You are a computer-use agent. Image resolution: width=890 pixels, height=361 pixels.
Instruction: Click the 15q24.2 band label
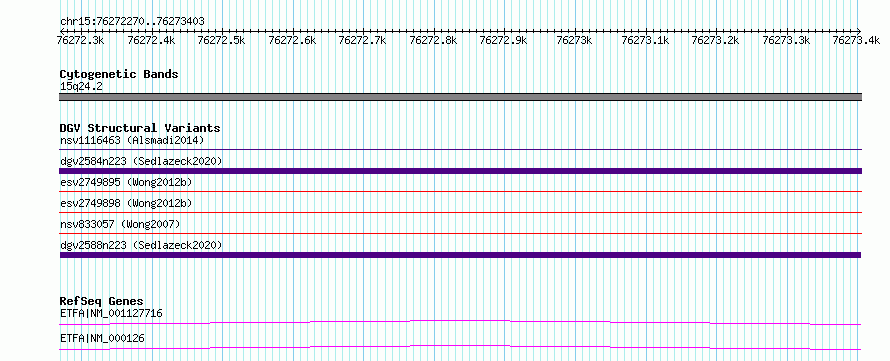[81, 87]
